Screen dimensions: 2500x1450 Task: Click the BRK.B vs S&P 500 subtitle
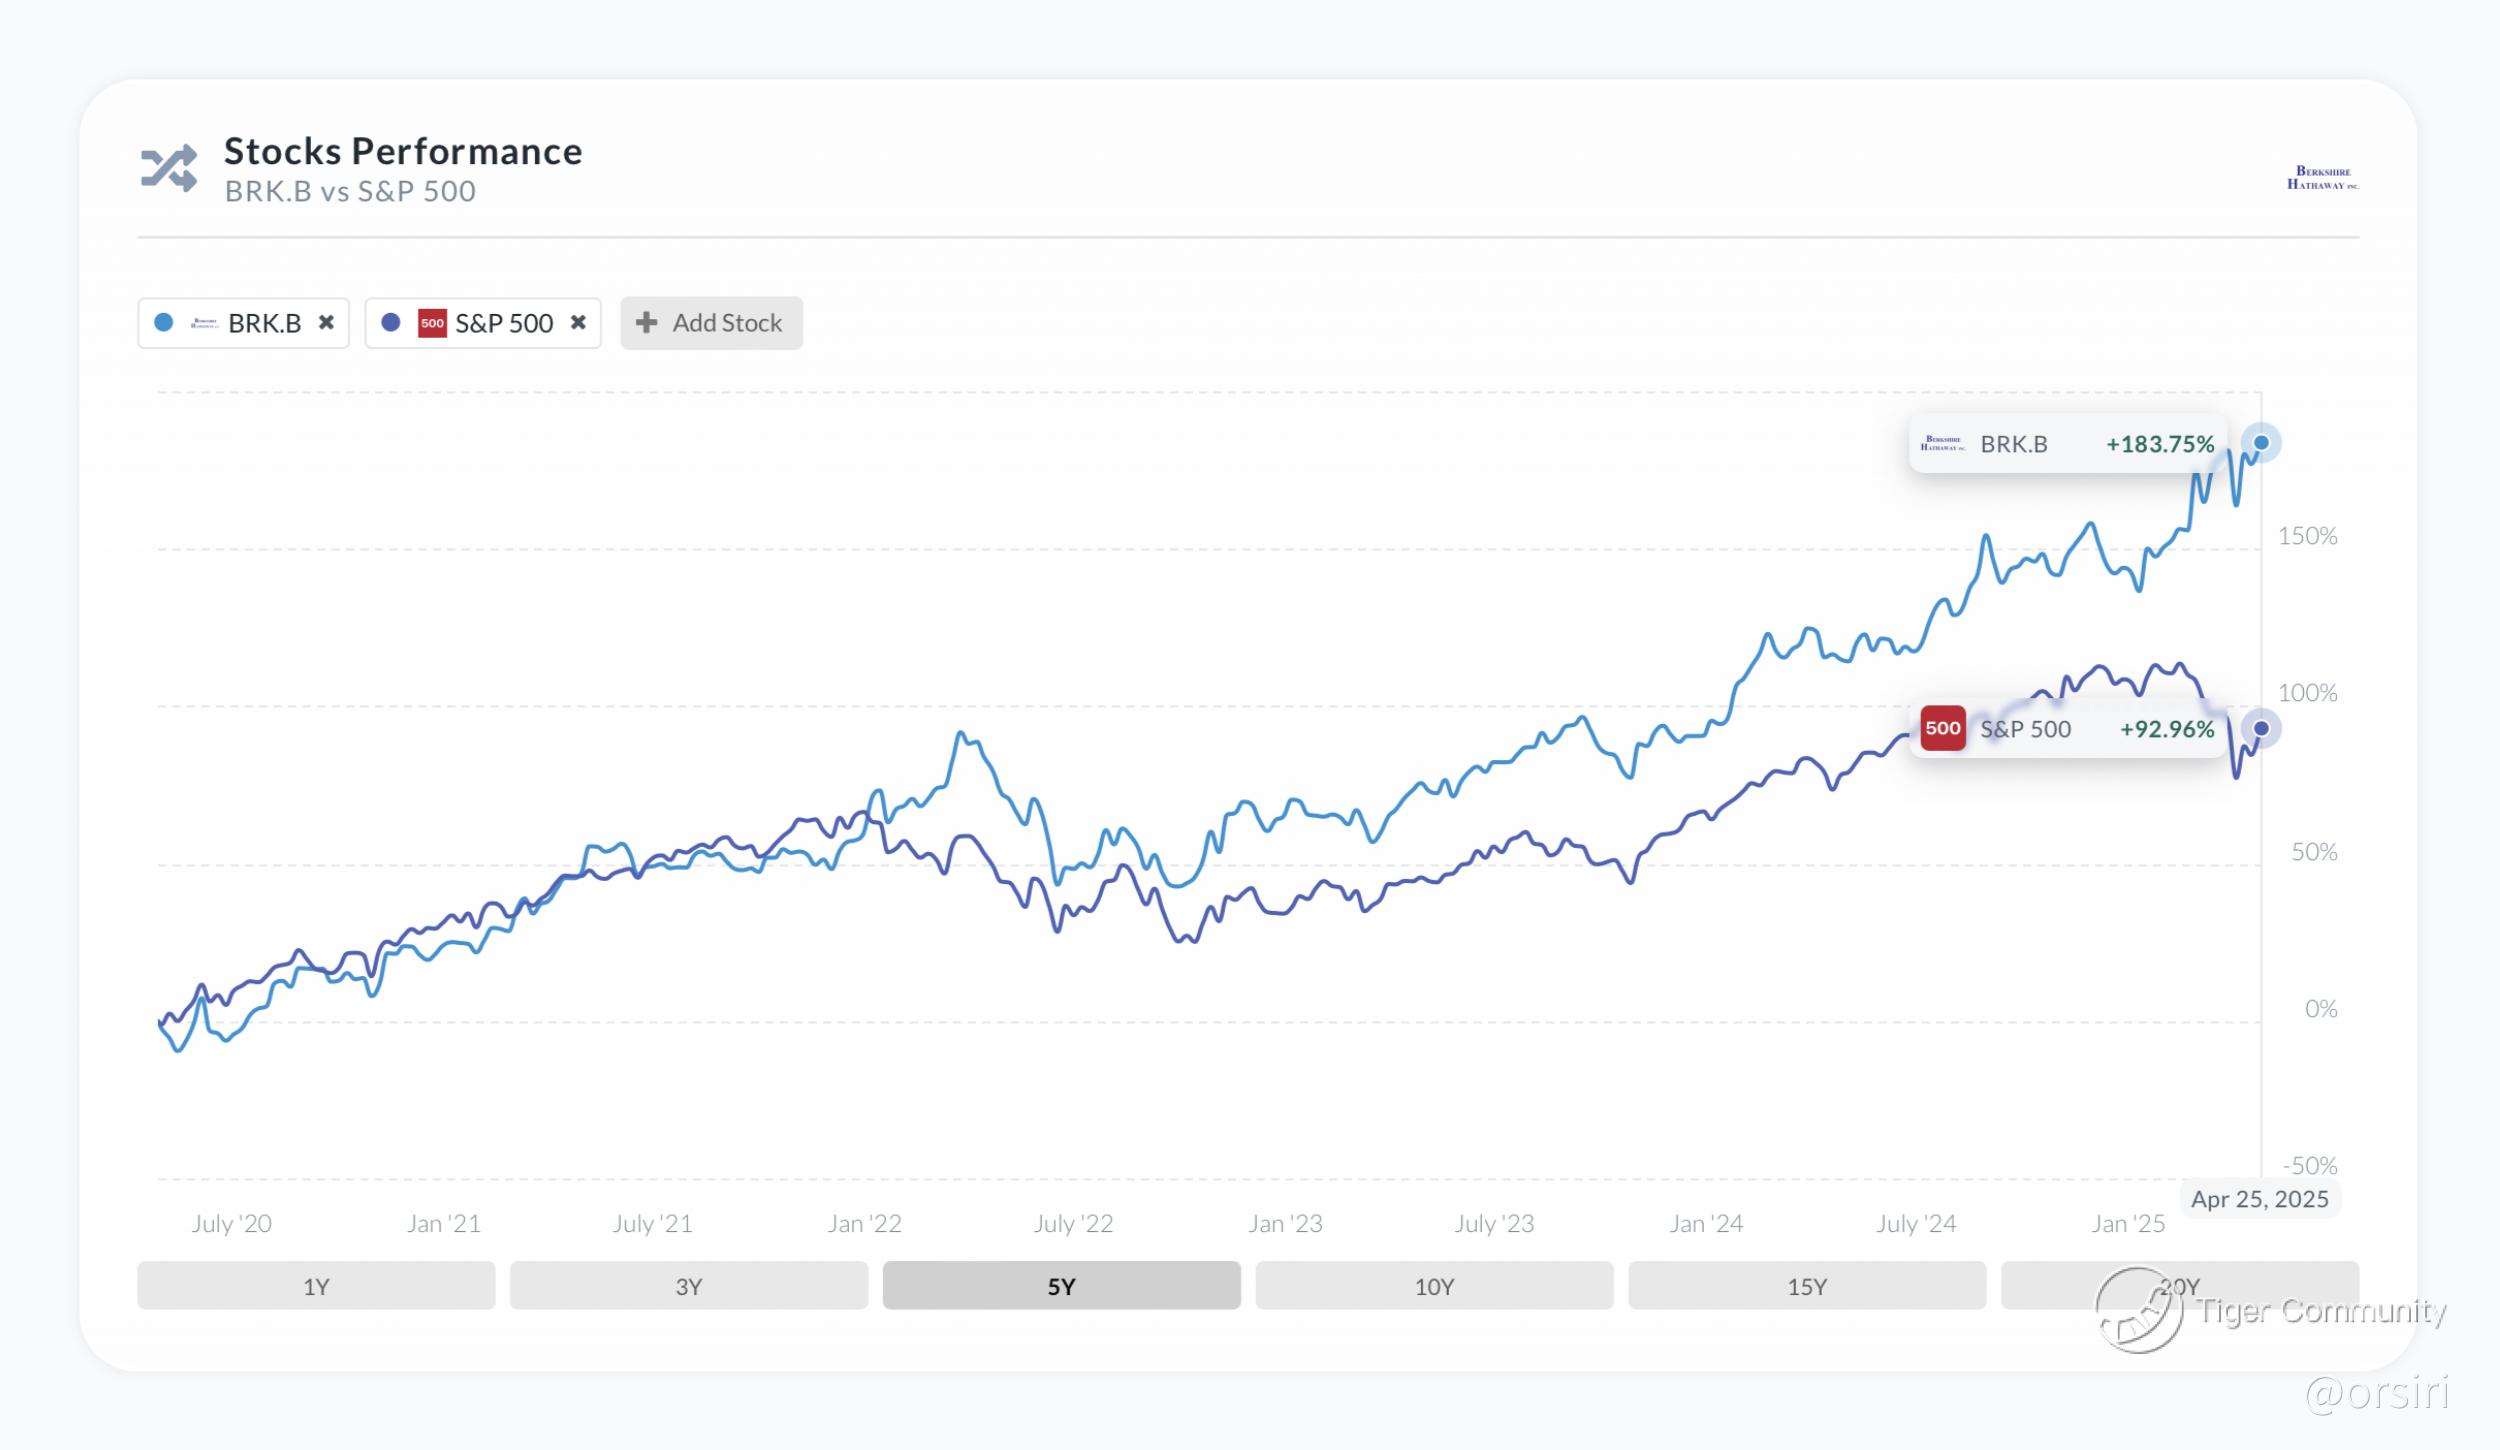coord(350,192)
